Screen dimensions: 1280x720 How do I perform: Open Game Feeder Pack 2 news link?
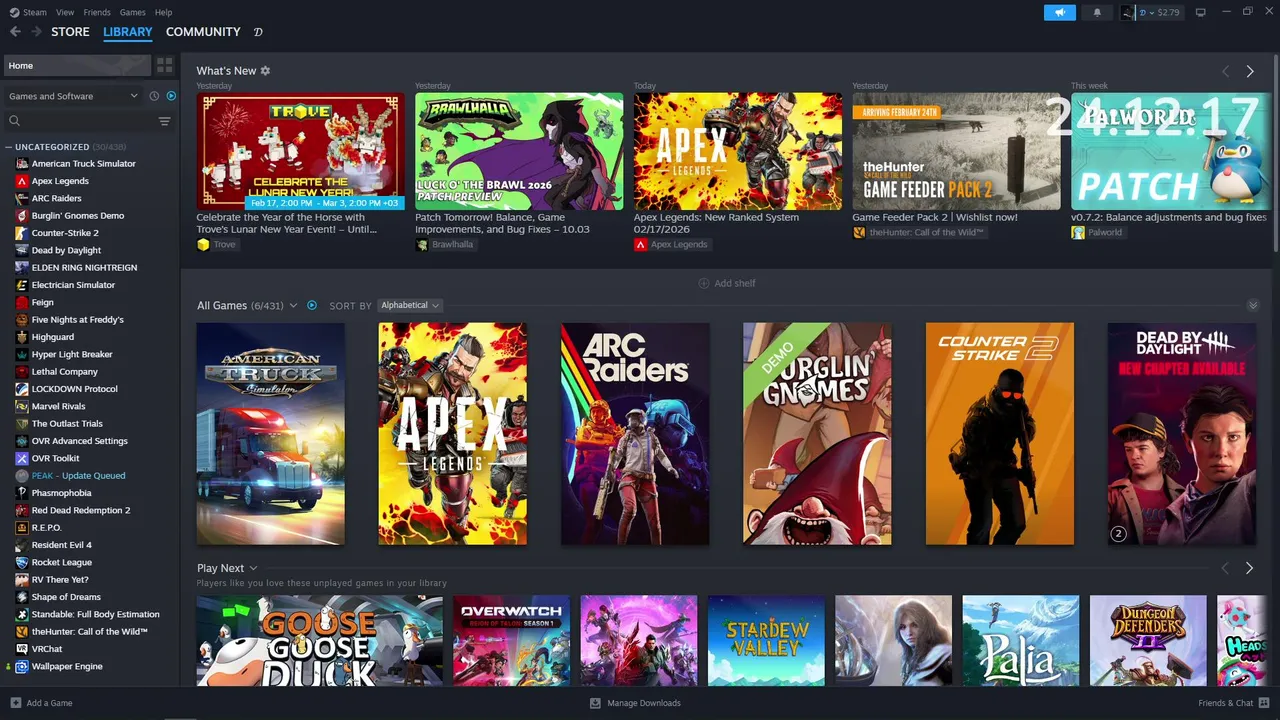[x=935, y=217]
